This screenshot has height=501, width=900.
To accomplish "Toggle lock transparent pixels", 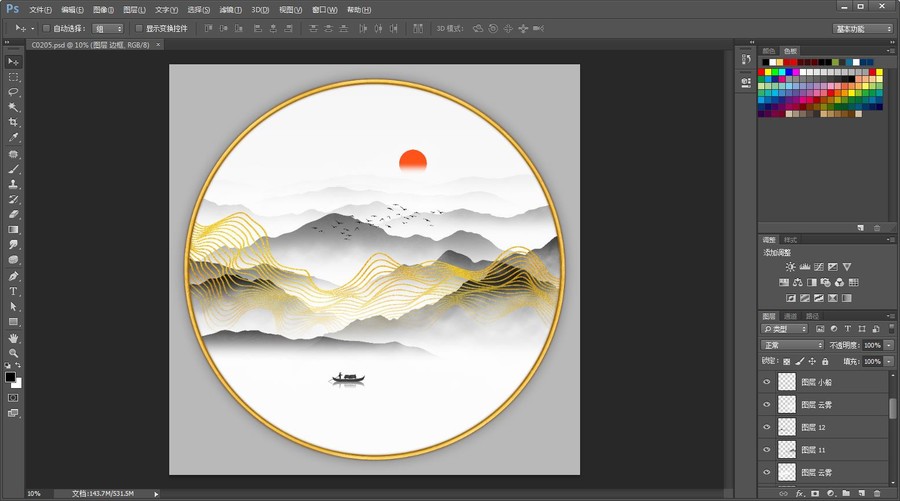I will point(786,362).
